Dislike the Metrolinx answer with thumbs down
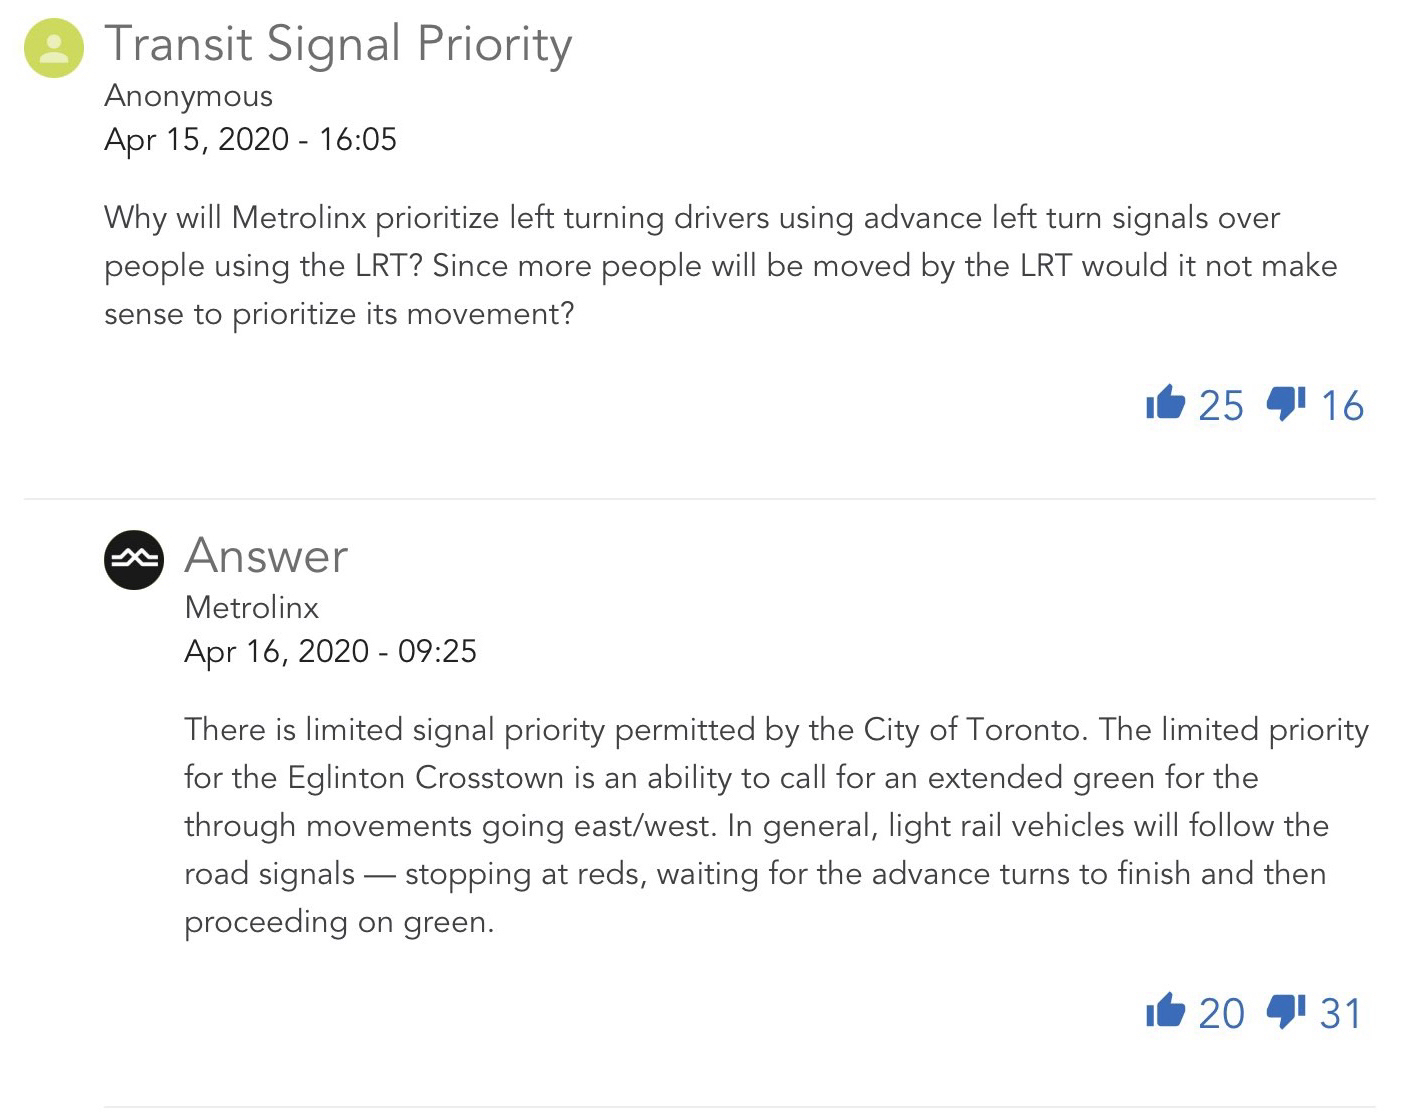Viewport: 1410px width, 1113px height. click(x=1286, y=1011)
